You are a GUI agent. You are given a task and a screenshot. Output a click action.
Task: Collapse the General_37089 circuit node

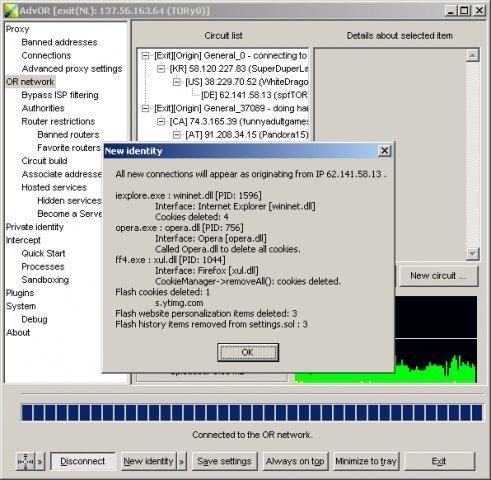click(145, 108)
